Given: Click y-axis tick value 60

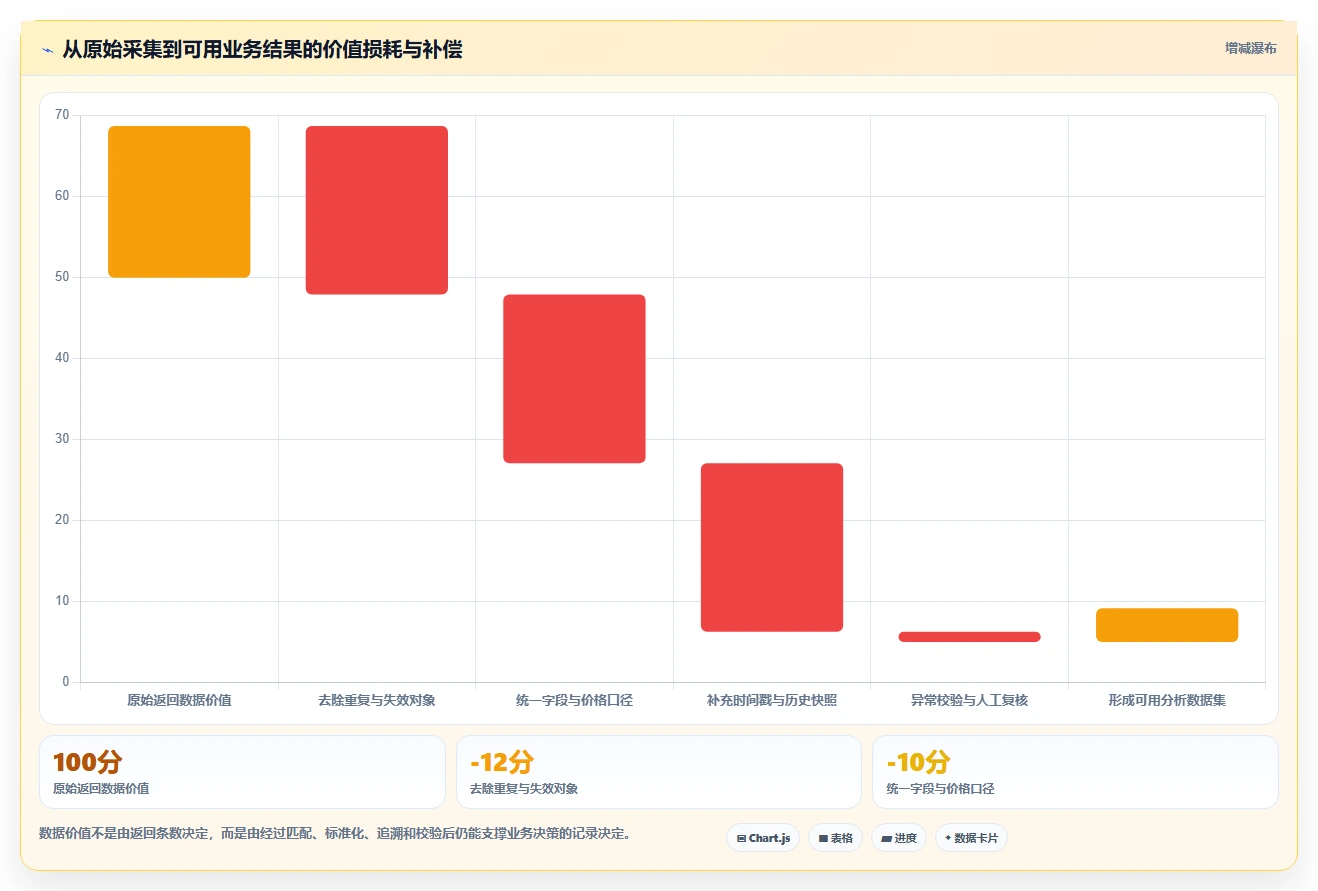Looking at the screenshot, I should (x=62, y=196).
